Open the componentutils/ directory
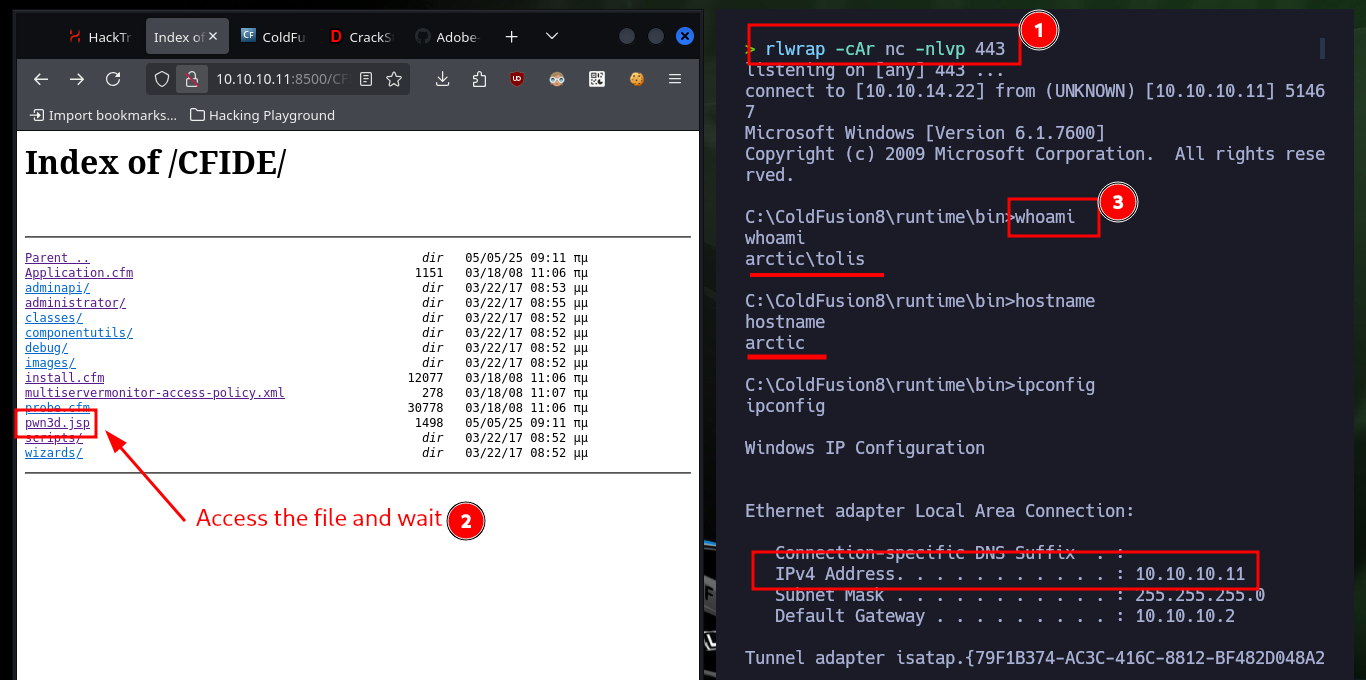The image size is (1366, 680). click(79, 333)
